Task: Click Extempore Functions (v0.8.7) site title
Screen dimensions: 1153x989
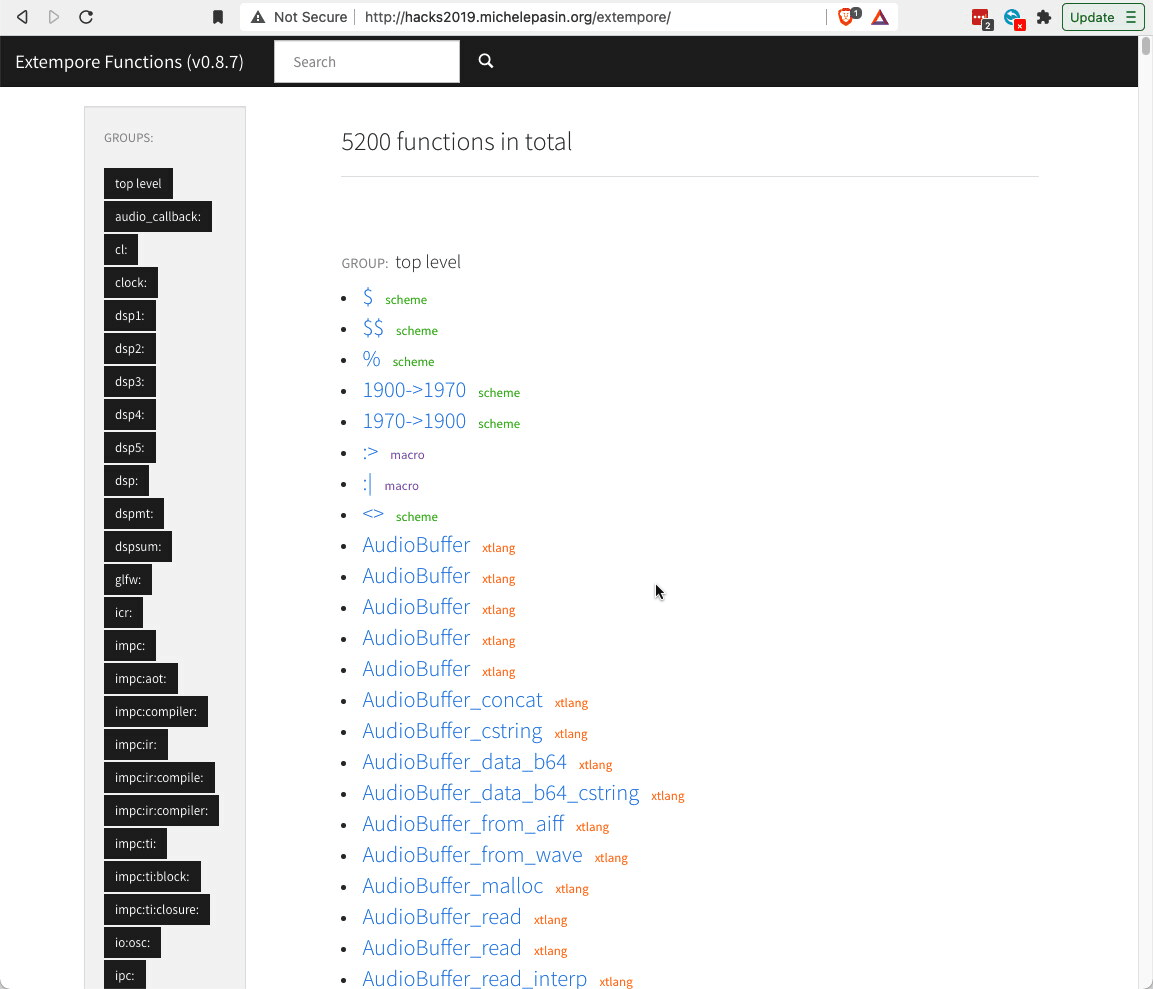Action: point(129,62)
